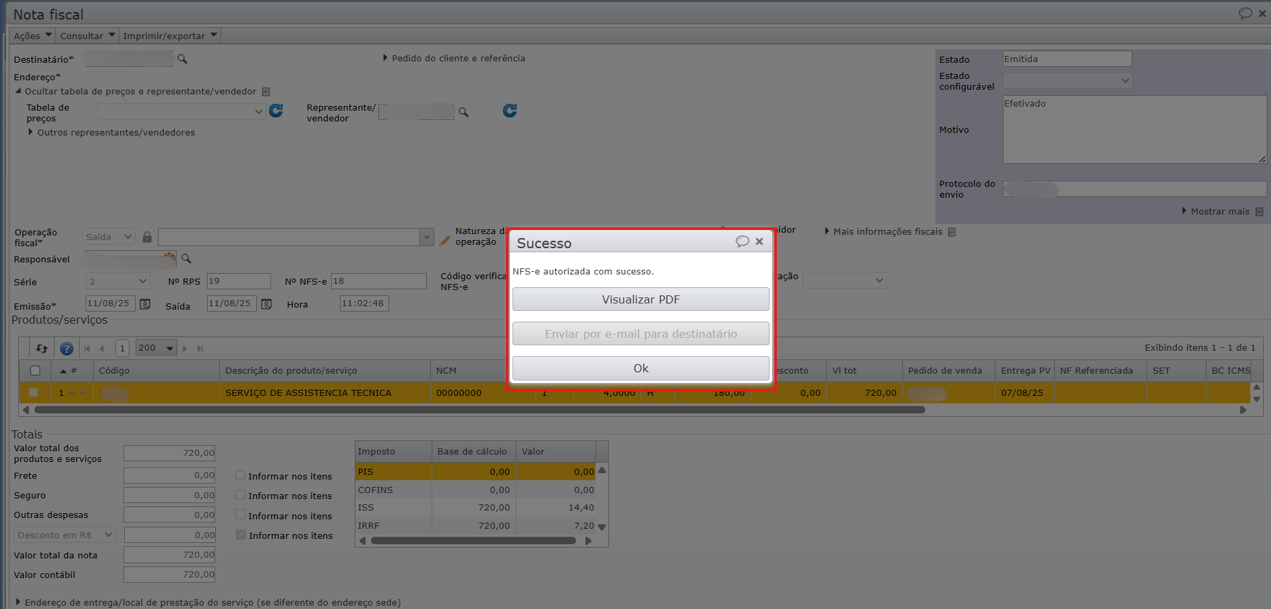
Task: Sort items by Código column
Action: point(157,371)
